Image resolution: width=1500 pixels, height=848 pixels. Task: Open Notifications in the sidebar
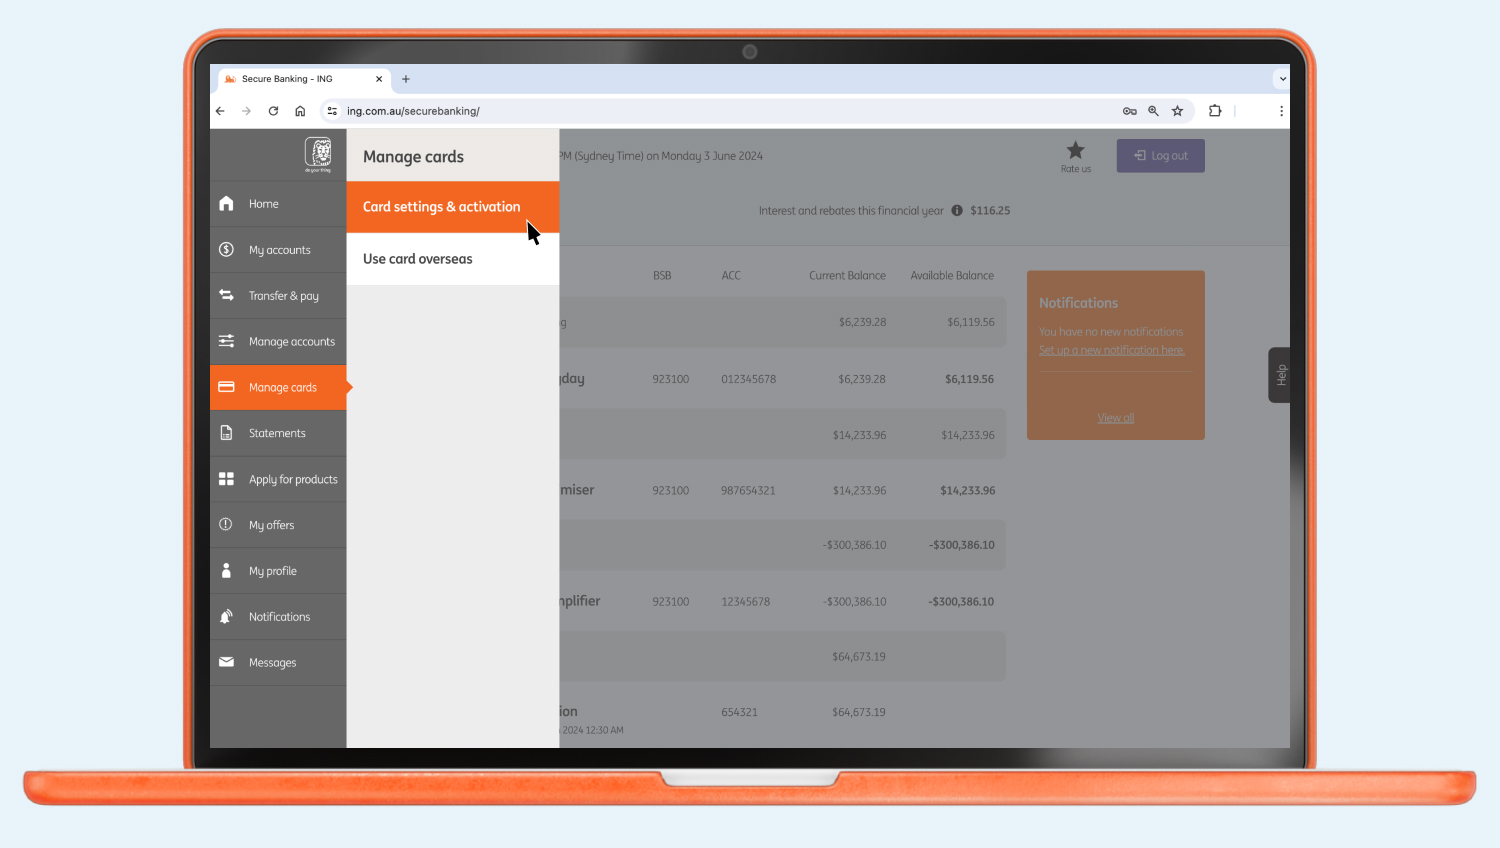(279, 617)
